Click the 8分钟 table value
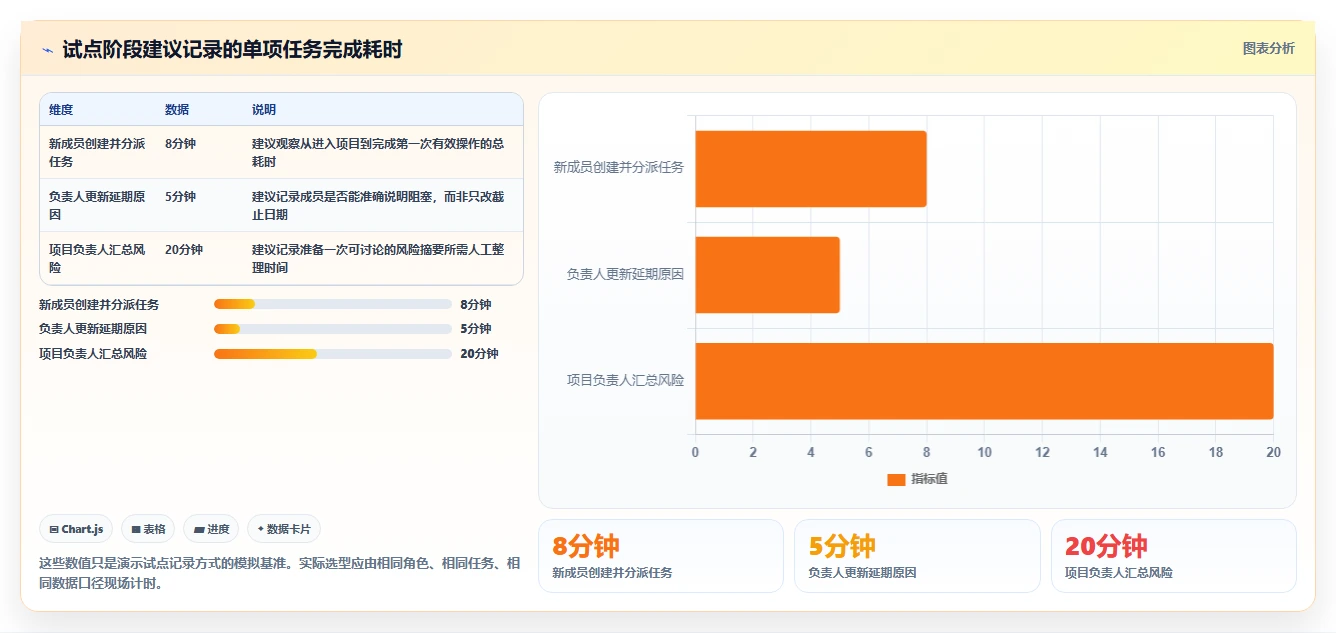Screen dimensions: 1336x633 click(x=180, y=144)
